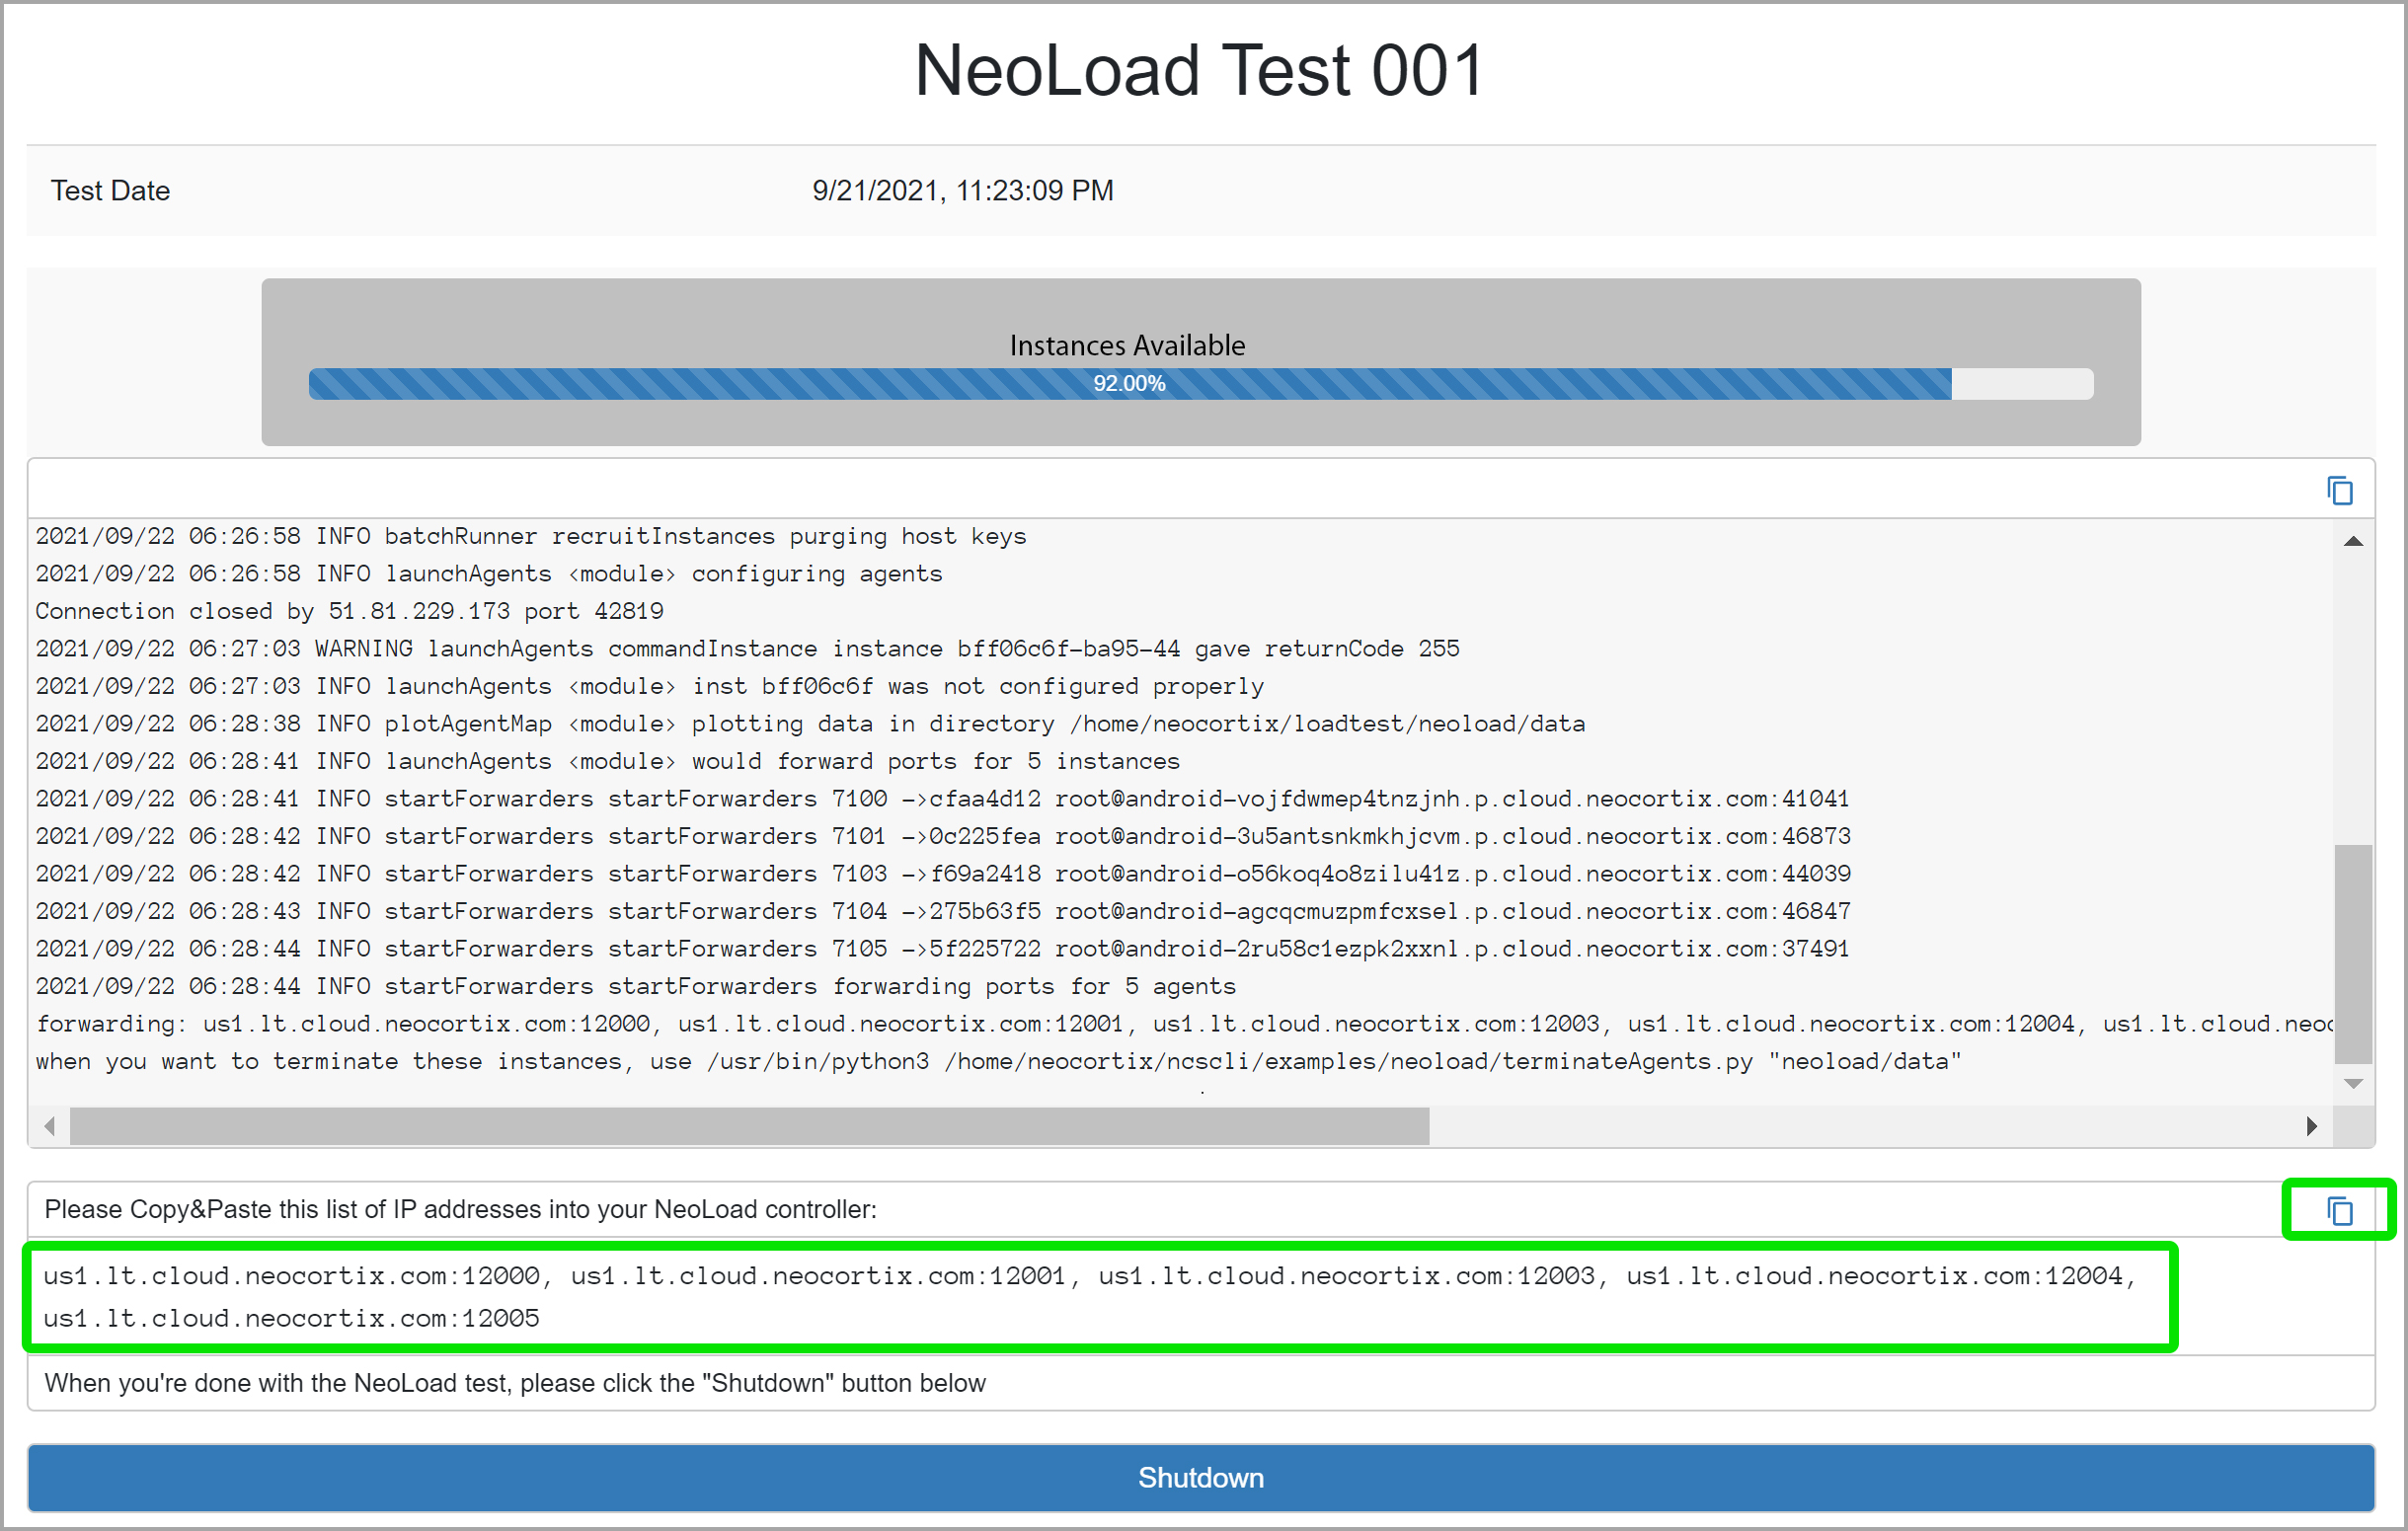The width and height of the screenshot is (2408, 1531).
Task: Click the test date value 9/21/2021, 11:23:09 PM
Action: pyautogui.click(x=962, y=191)
